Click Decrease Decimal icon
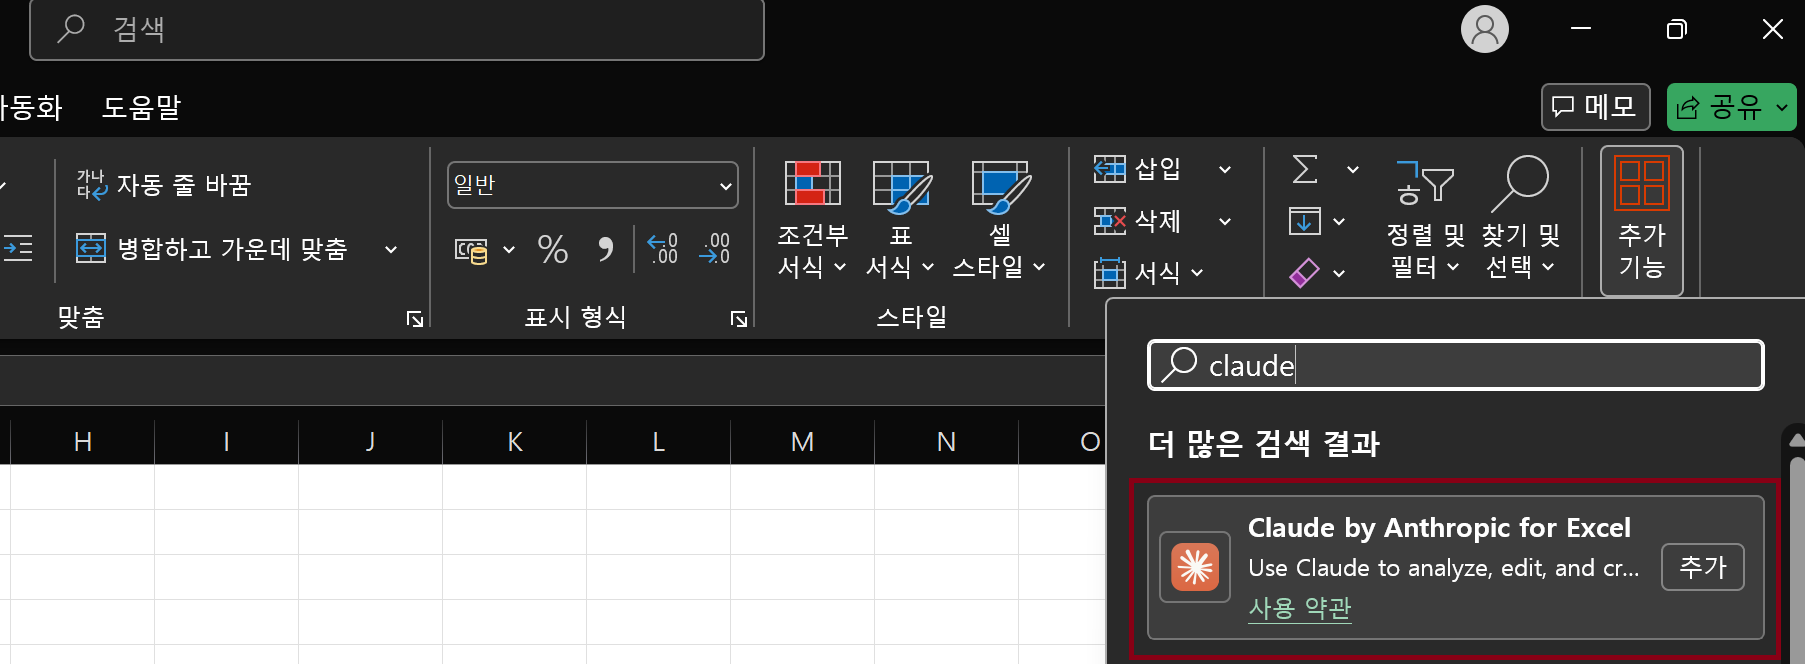Image resolution: width=1805 pixels, height=664 pixels. (x=715, y=249)
